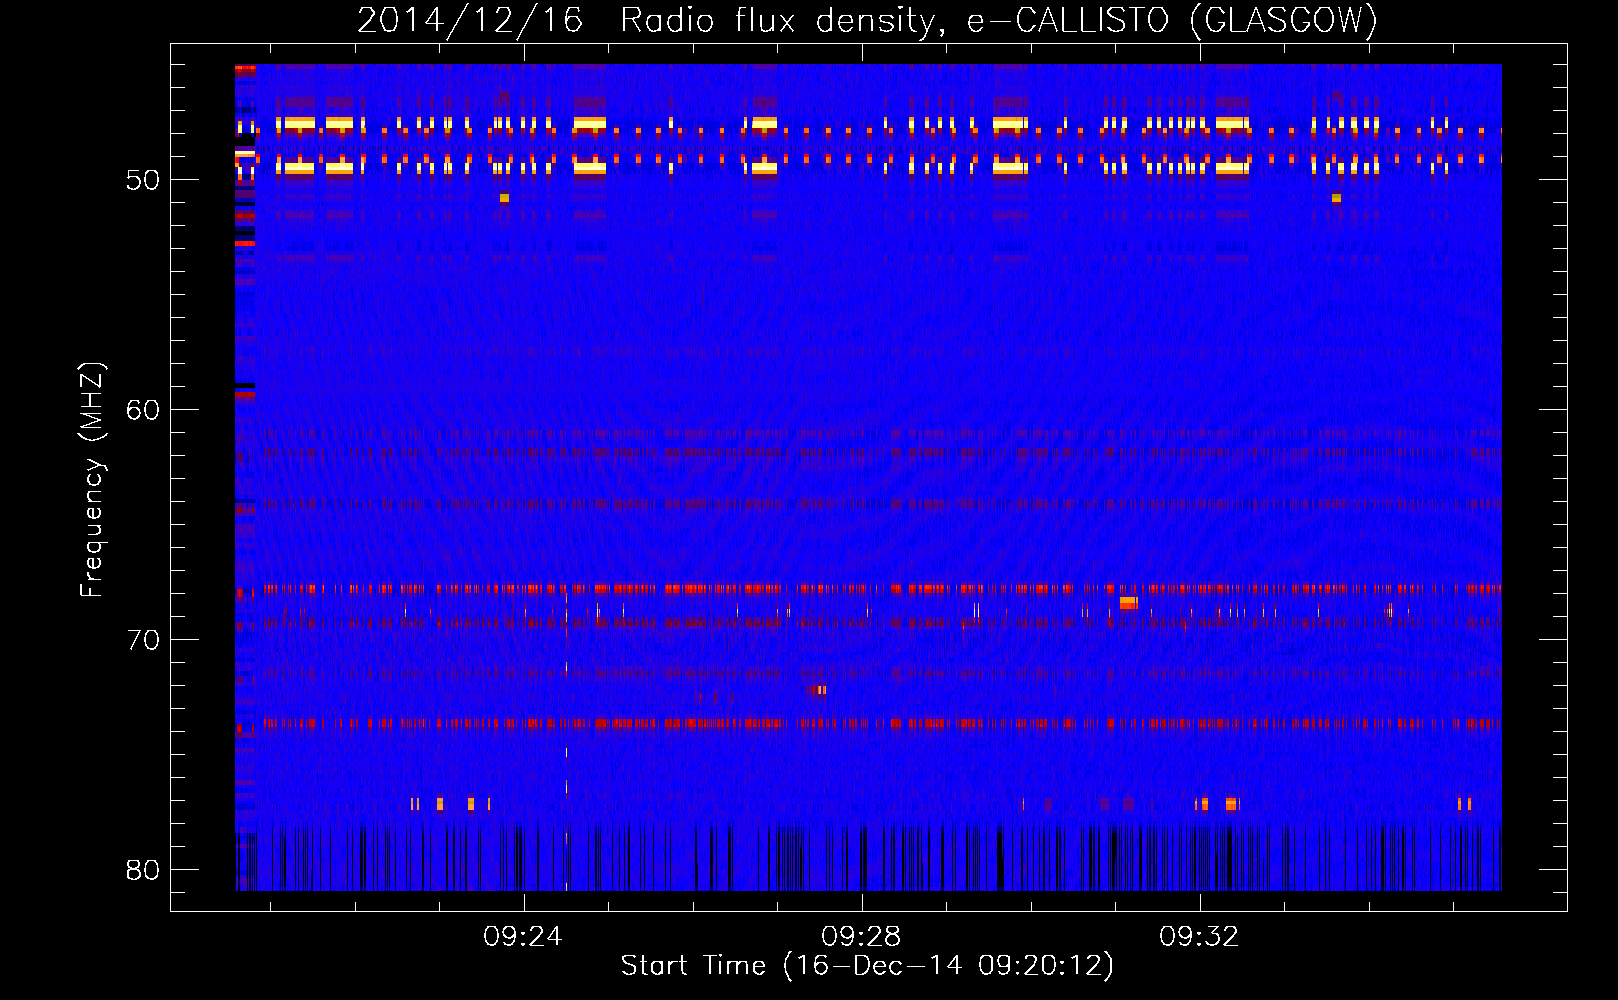The image size is (1618, 1000).
Task: Click the 09:28 time tick label
Action: point(861,937)
